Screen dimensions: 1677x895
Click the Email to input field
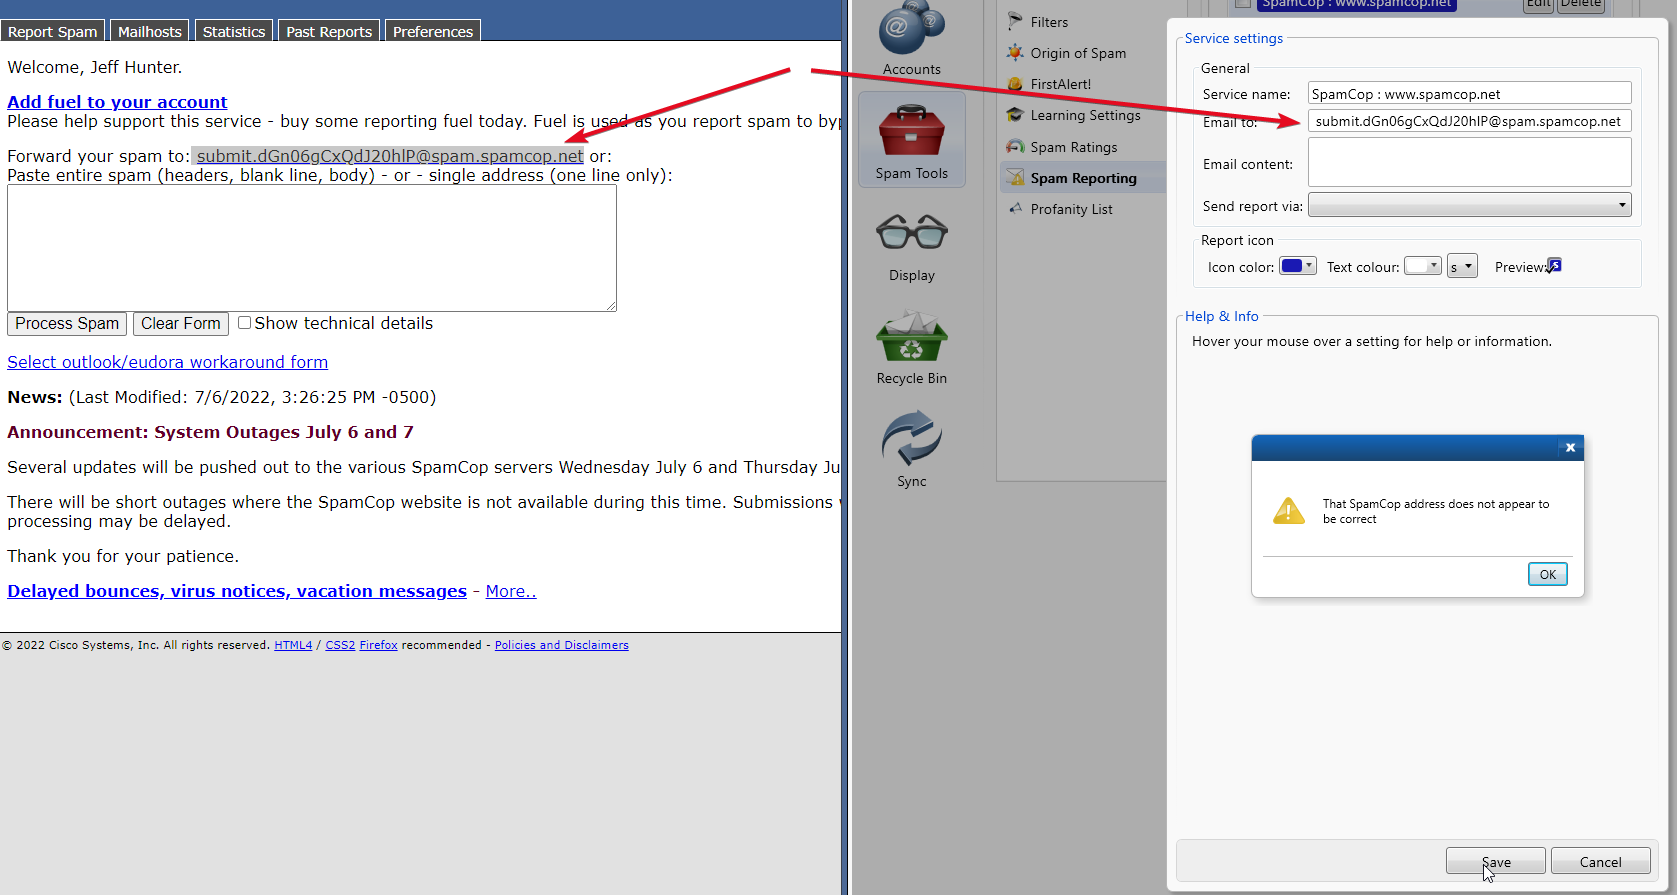[1469, 121]
